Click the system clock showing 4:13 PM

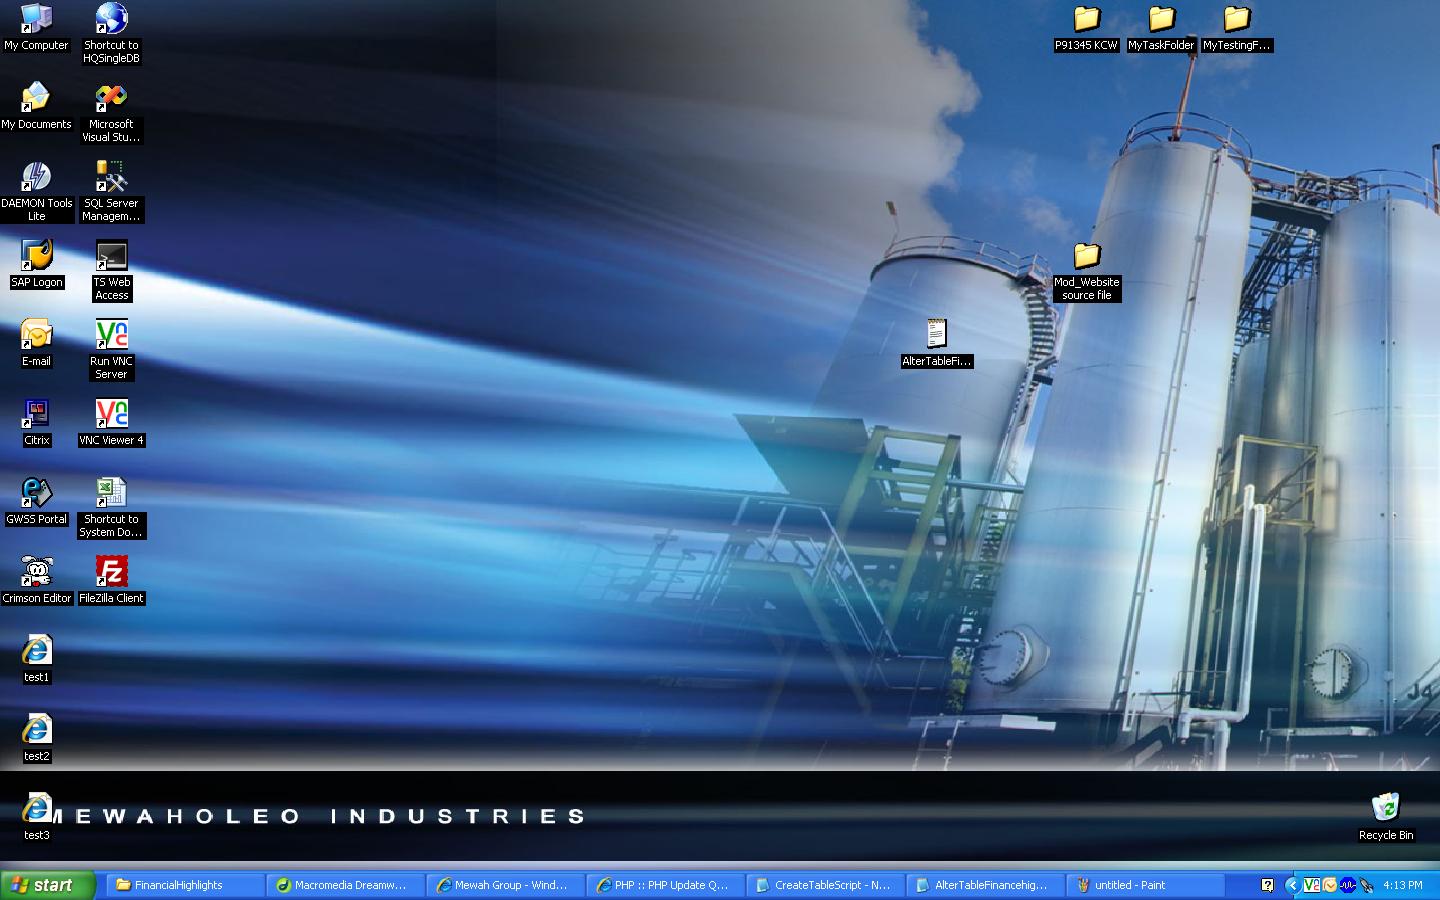pos(1402,885)
